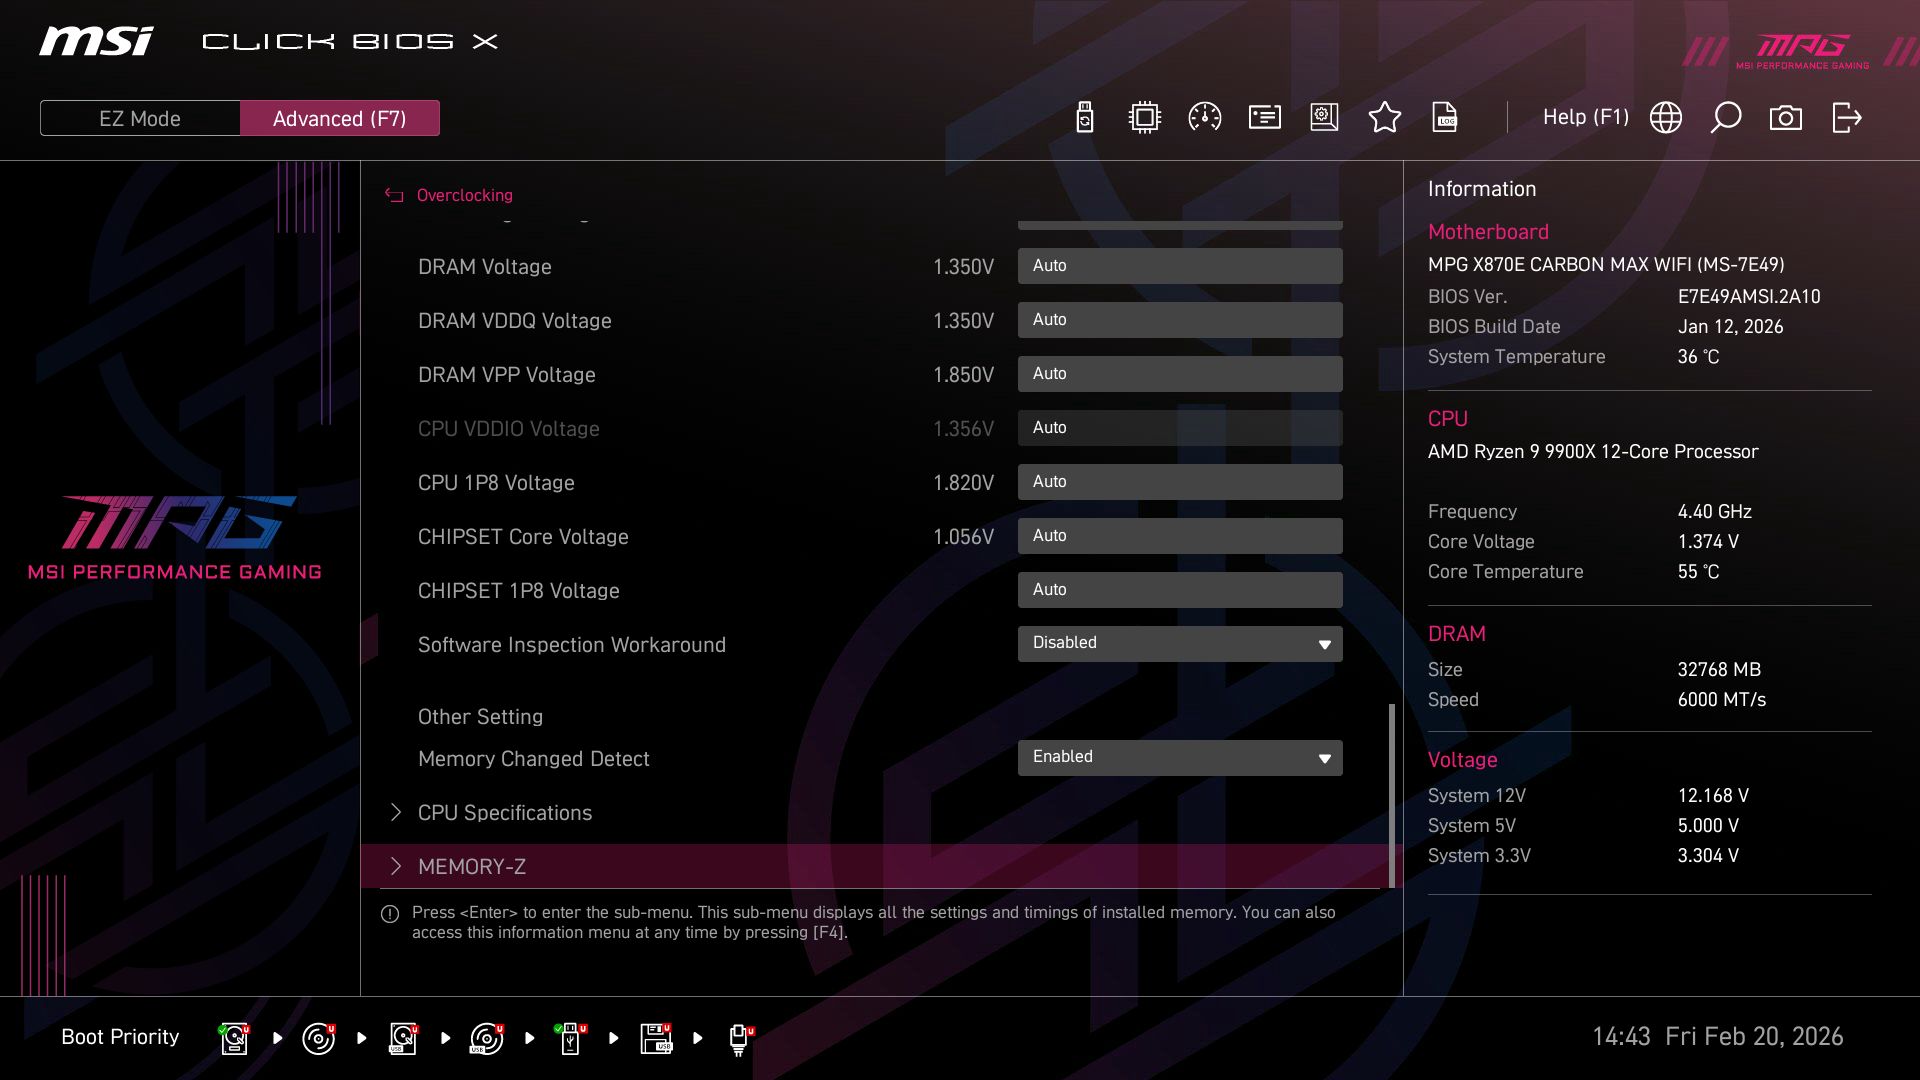The width and height of the screenshot is (1920, 1080).
Task: Change language with the globe icon
Action: [1665, 117]
